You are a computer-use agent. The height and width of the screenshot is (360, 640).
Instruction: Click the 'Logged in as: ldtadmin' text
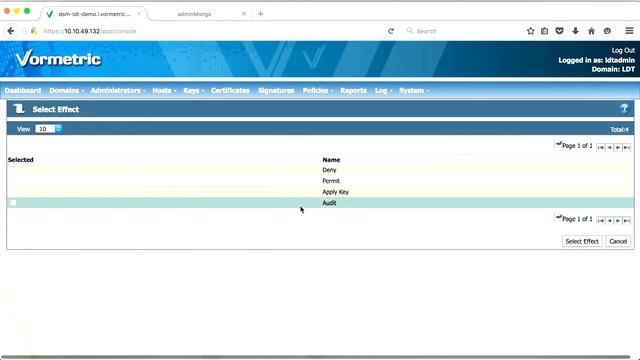click(x=596, y=60)
